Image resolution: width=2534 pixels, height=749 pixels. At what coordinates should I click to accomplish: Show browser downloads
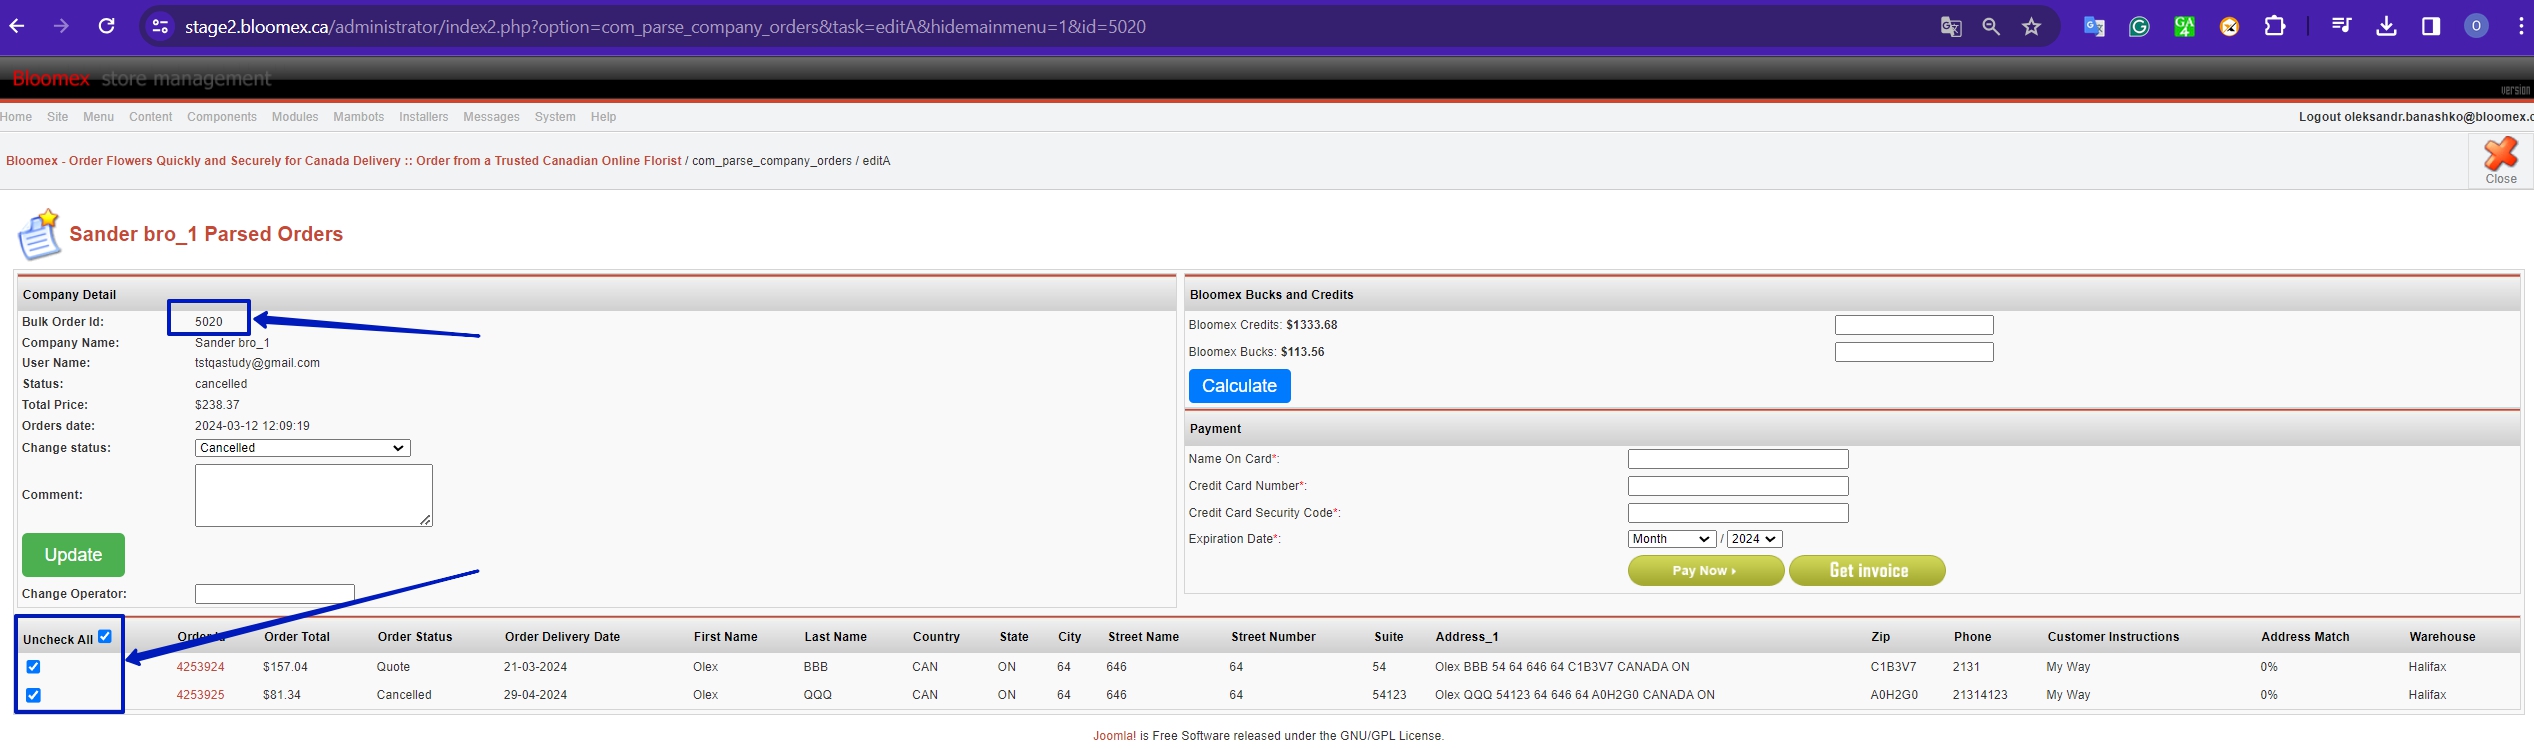pos(2386,27)
